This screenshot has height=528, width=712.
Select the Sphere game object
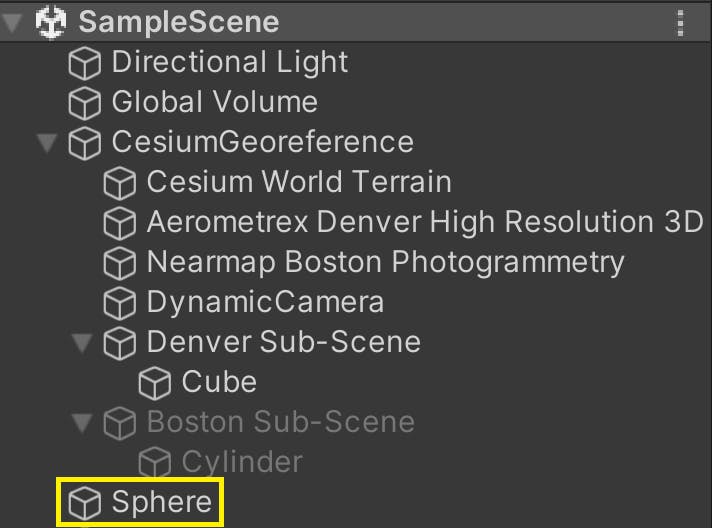(x=161, y=502)
